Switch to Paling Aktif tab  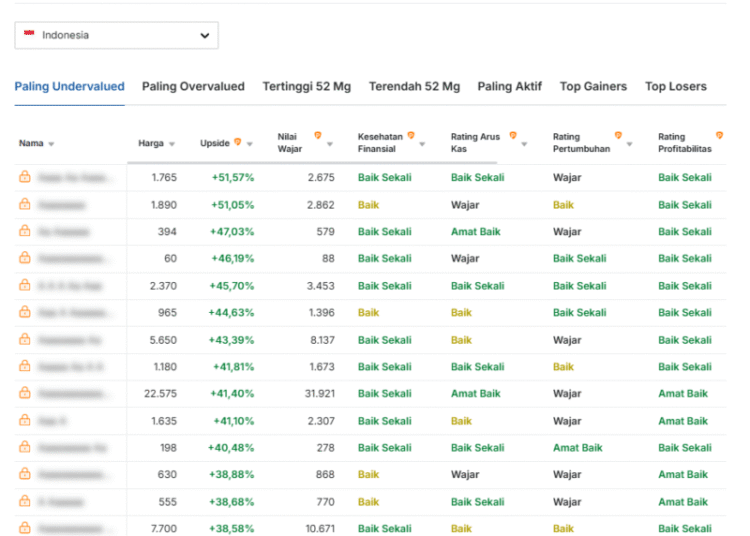[509, 87]
